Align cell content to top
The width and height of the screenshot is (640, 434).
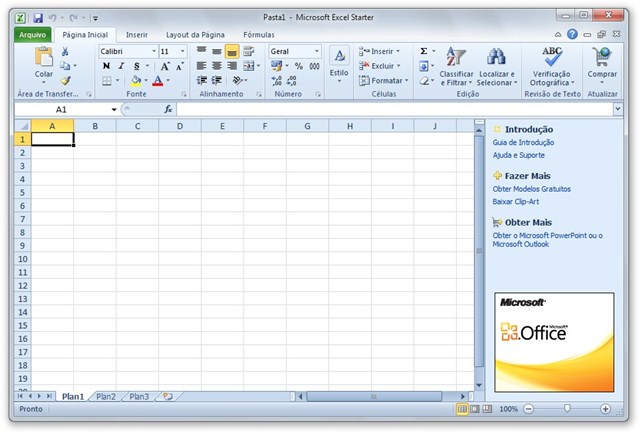201,51
